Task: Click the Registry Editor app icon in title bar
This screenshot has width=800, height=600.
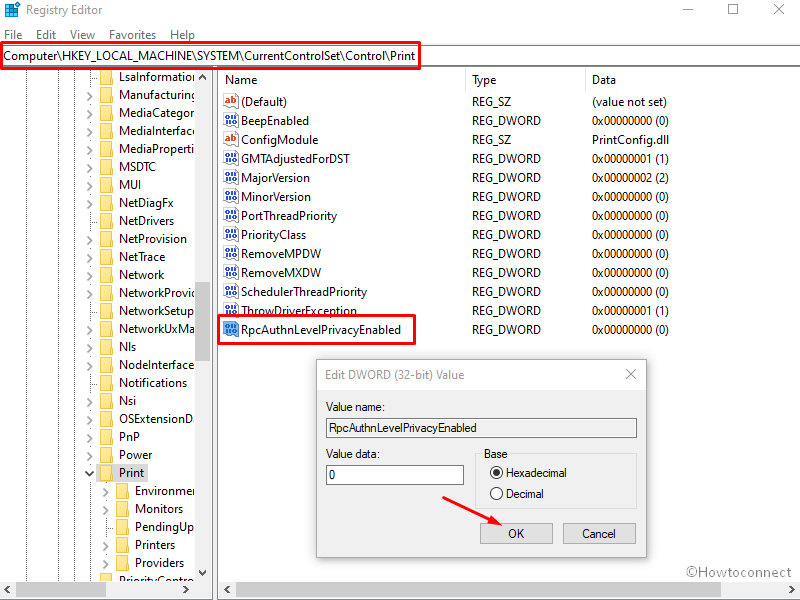Action: 12,10
